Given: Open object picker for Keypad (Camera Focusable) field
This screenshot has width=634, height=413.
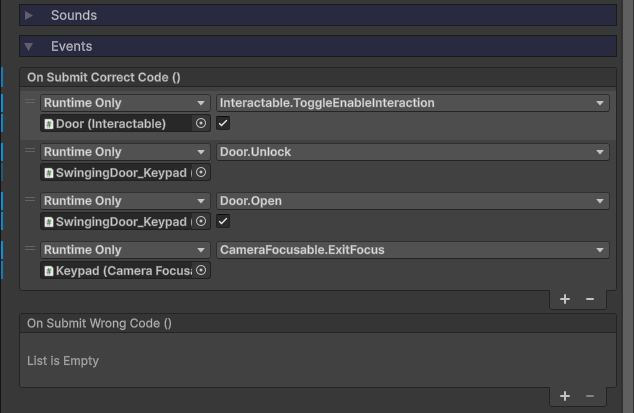Looking at the screenshot, I should (x=201, y=270).
